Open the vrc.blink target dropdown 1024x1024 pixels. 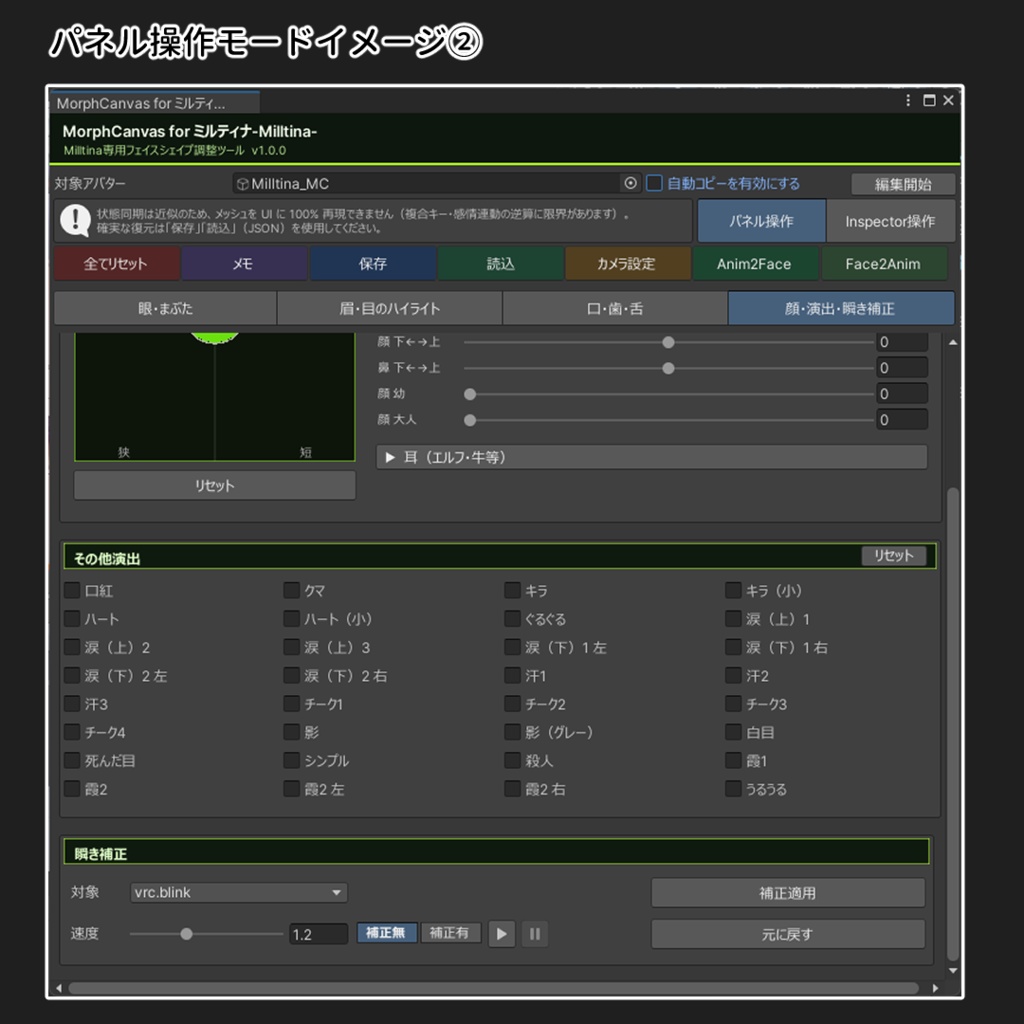point(238,893)
